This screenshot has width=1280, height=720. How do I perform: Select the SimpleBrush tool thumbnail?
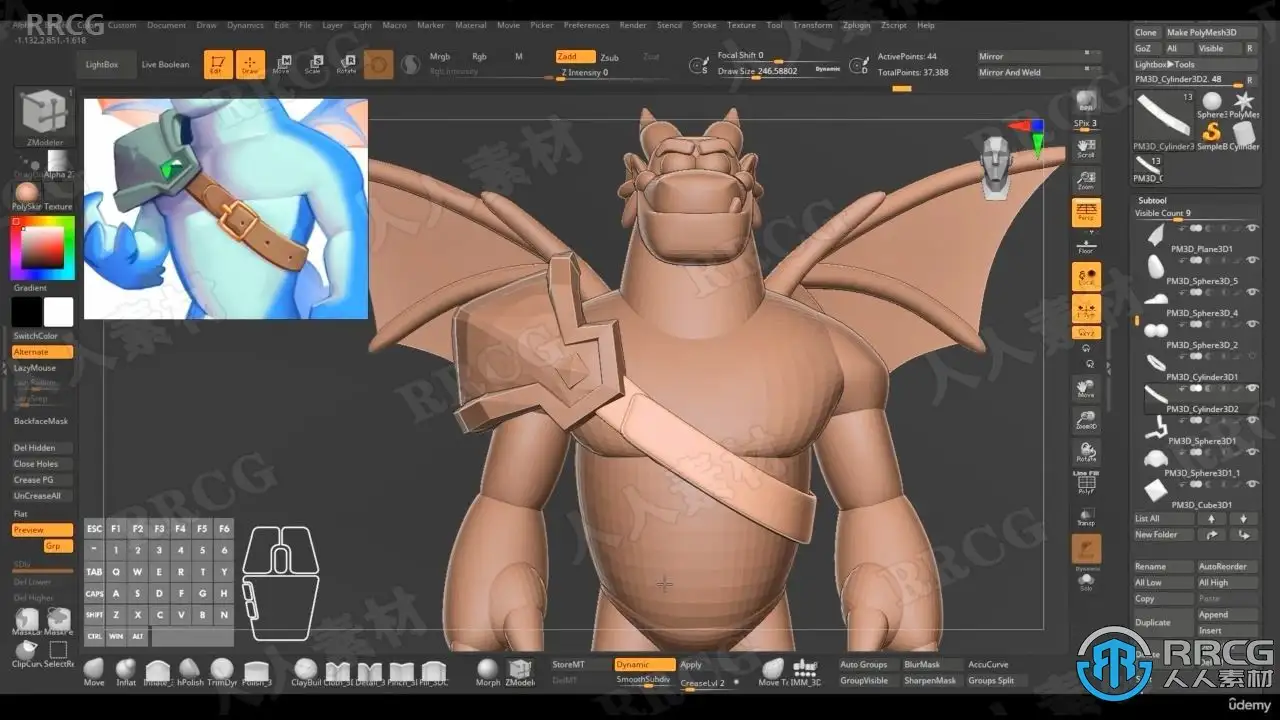(1212, 135)
